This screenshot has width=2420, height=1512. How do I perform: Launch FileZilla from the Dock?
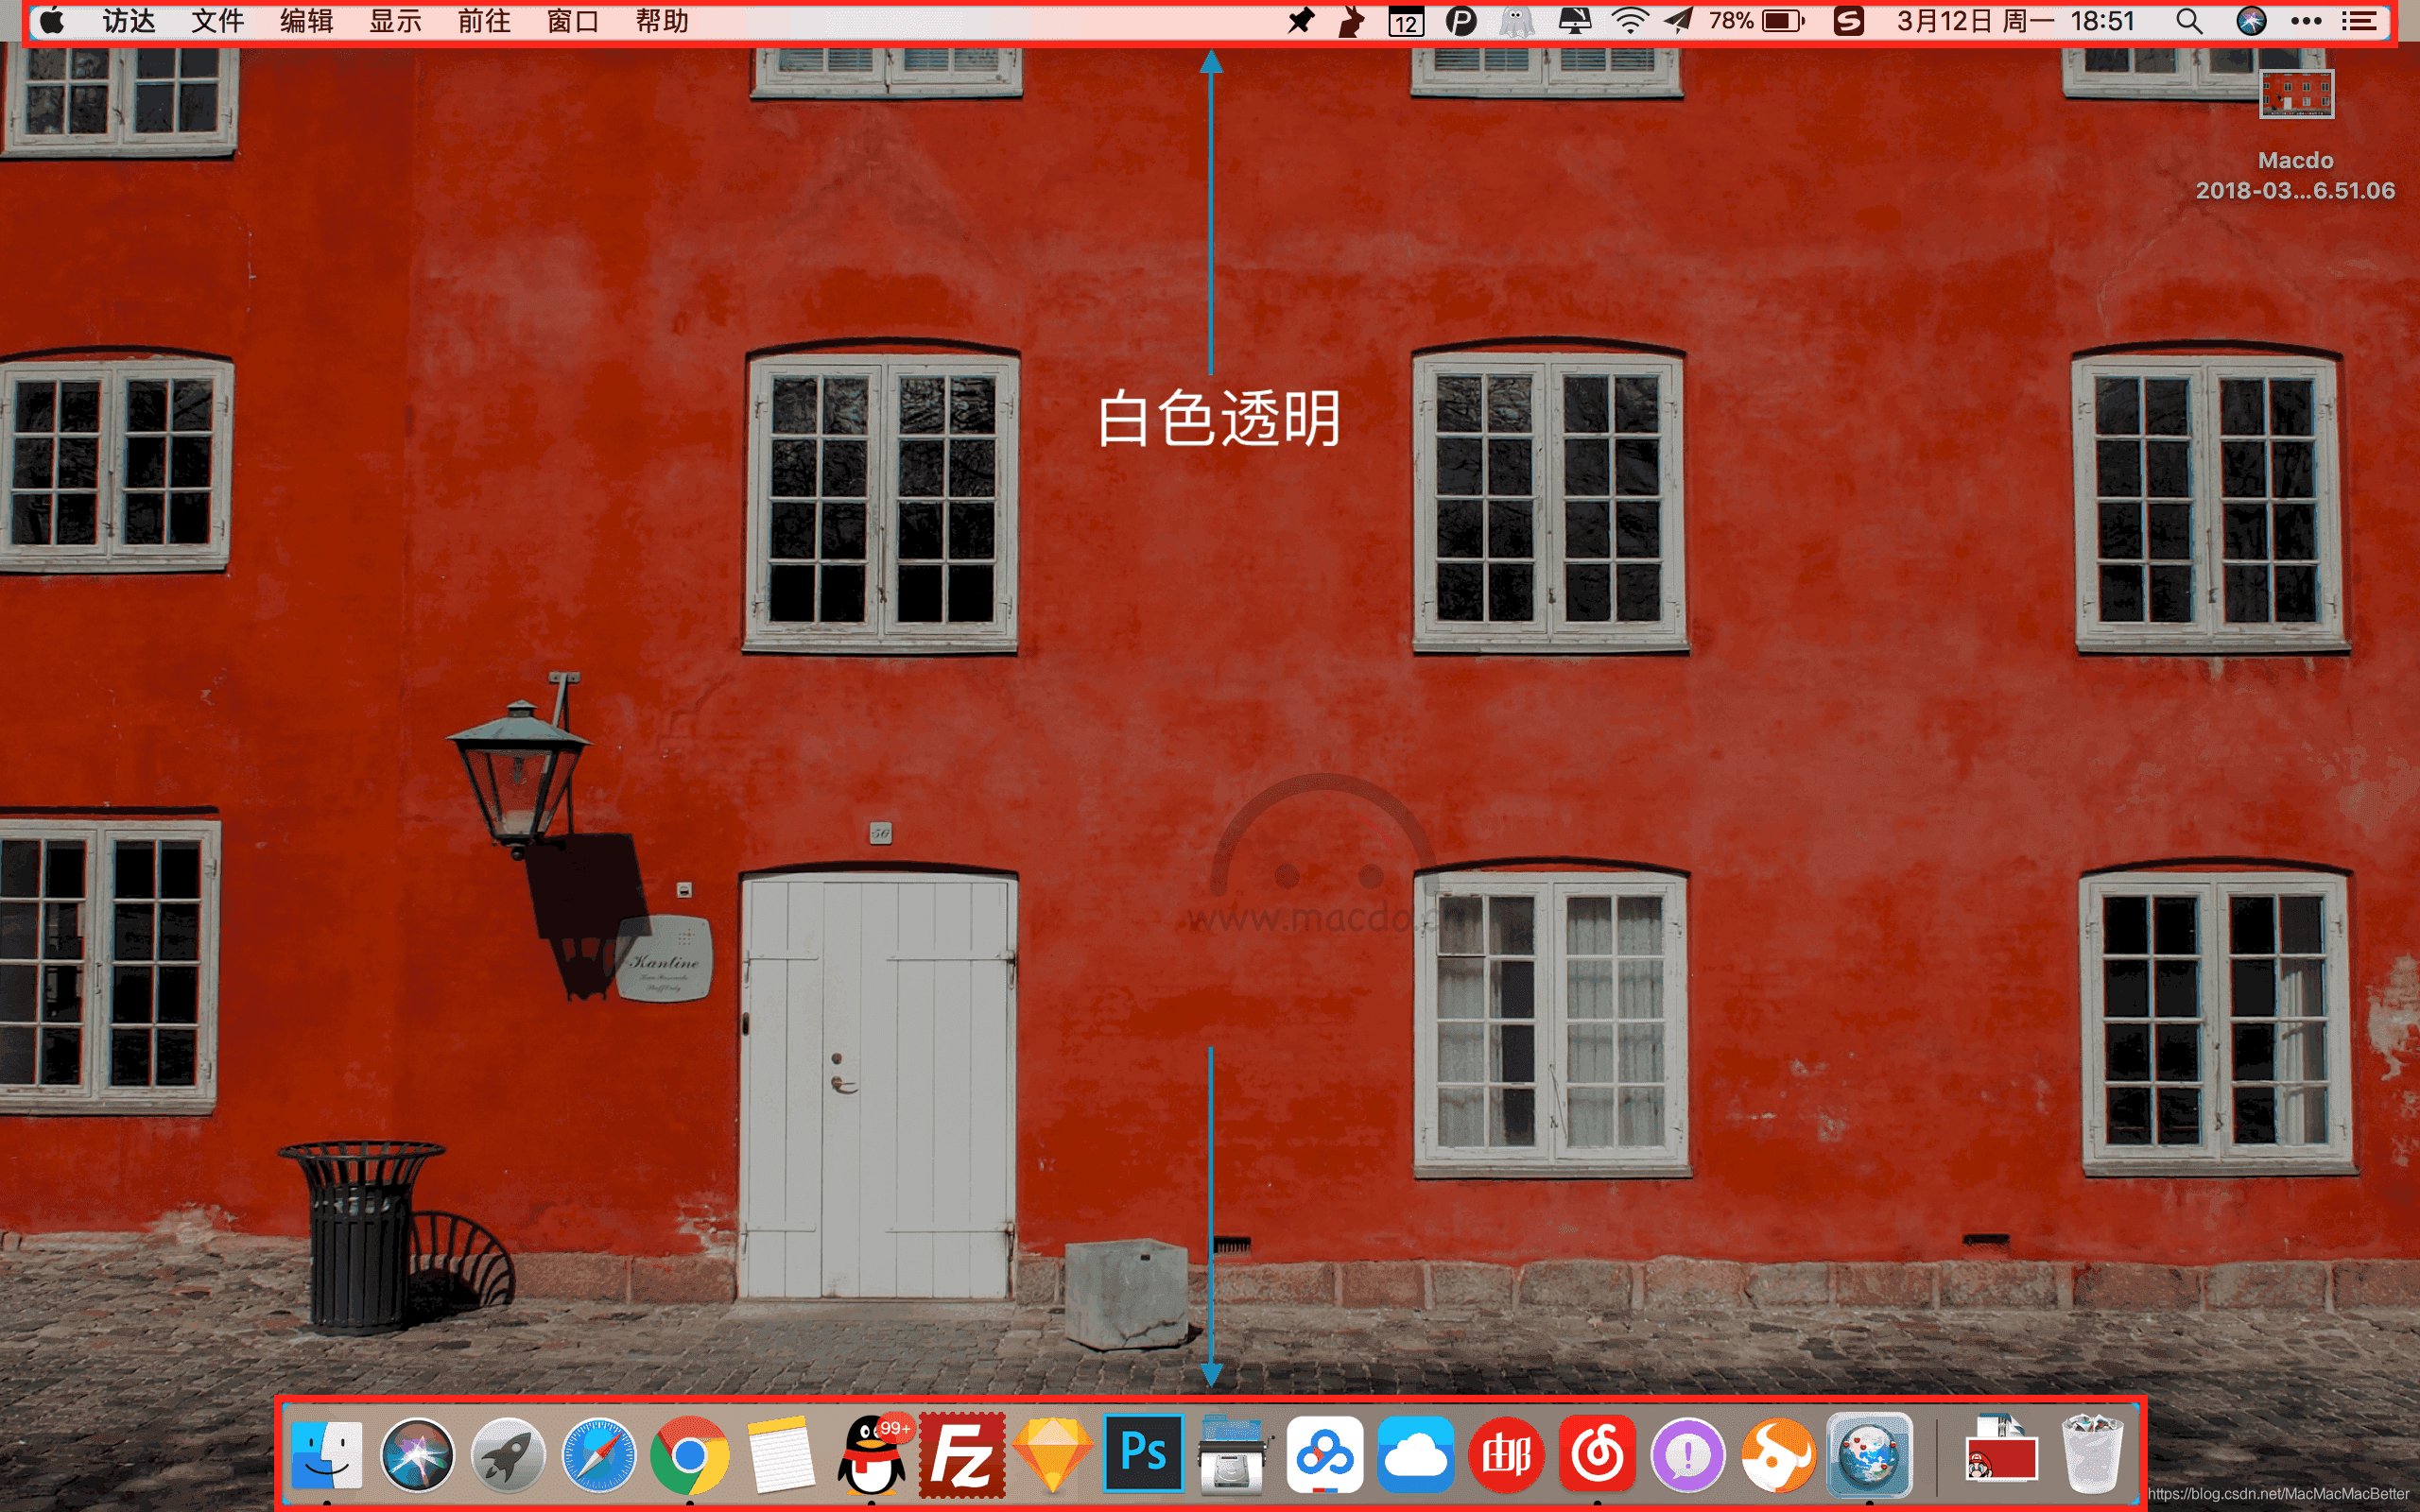961,1455
